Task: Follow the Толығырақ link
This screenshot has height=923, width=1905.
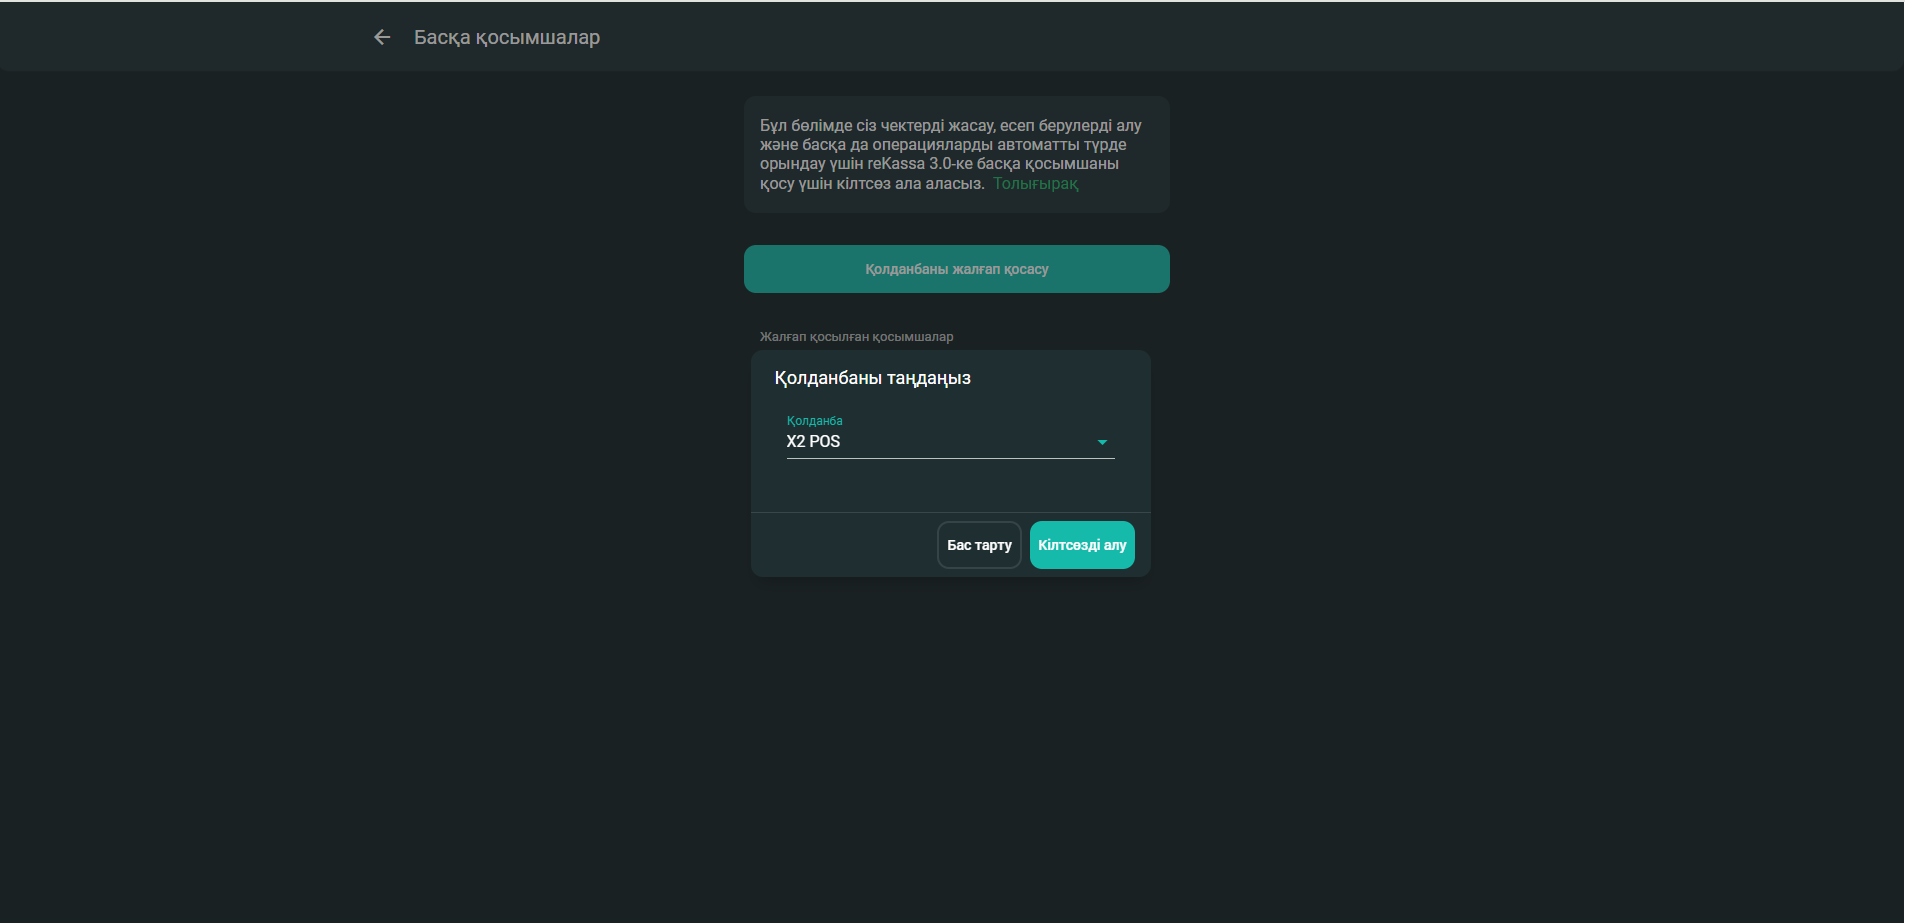Action: click(x=1035, y=184)
